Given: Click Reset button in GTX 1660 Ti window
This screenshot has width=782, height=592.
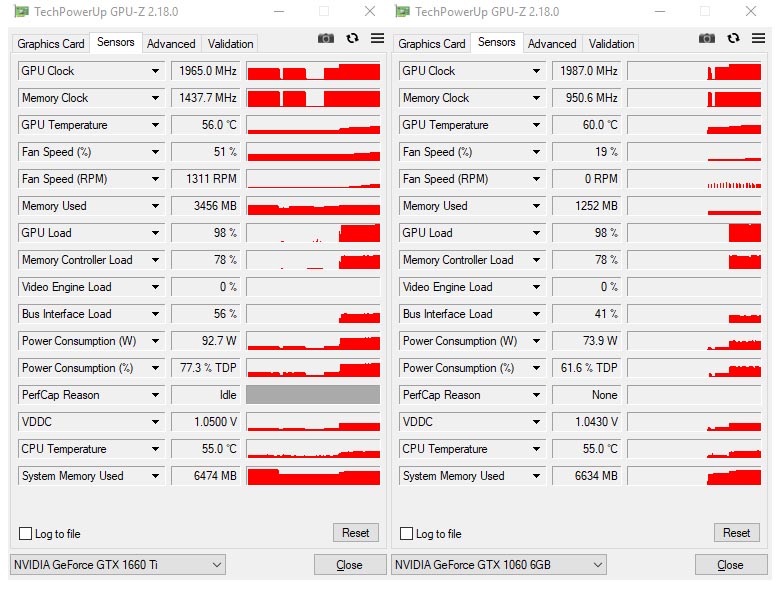Looking at the screenshot, I should click(x=356, y=533).
